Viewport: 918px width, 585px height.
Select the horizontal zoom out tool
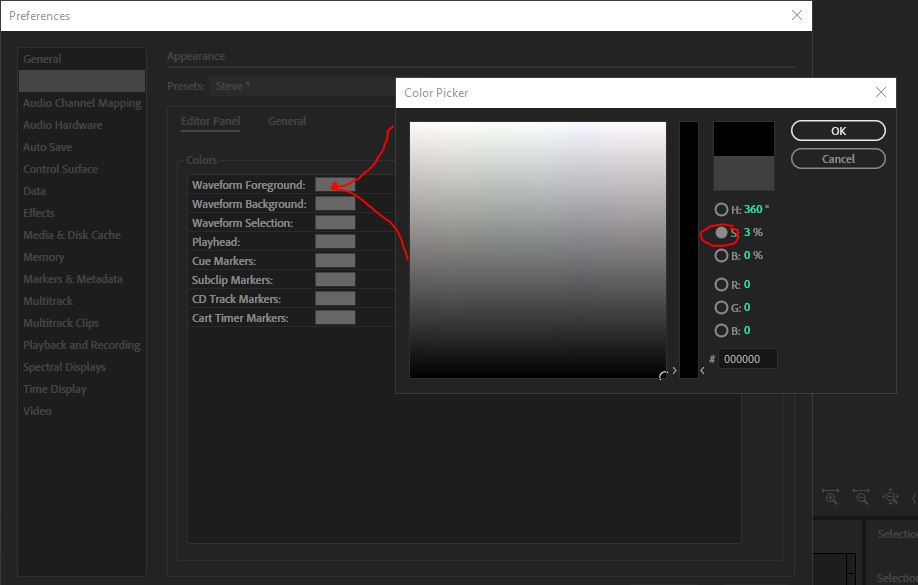[x=861, y=497]
